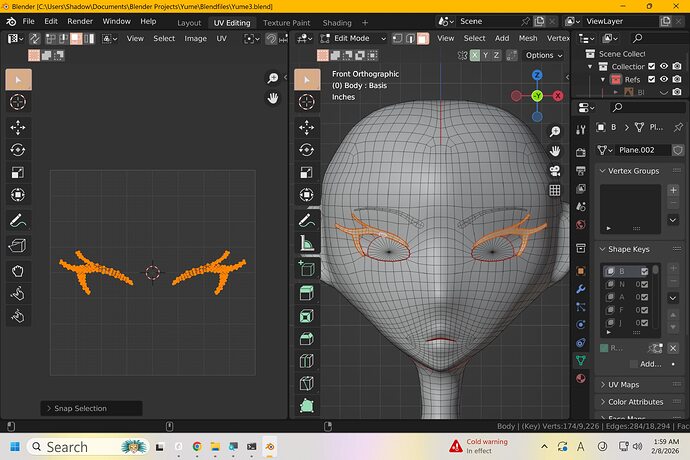Toggle camera view in 3D viewport

click(x=555, y=171)
